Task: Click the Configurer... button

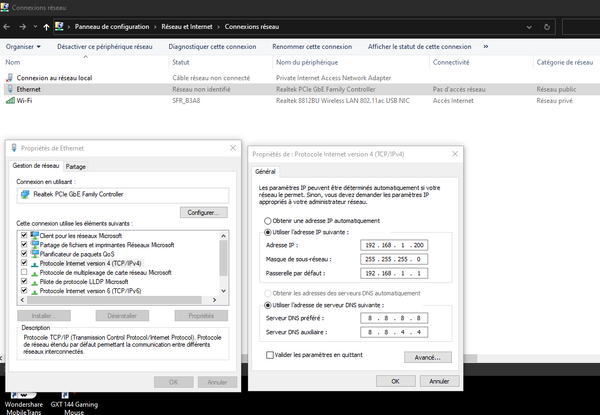Action: 204,213
